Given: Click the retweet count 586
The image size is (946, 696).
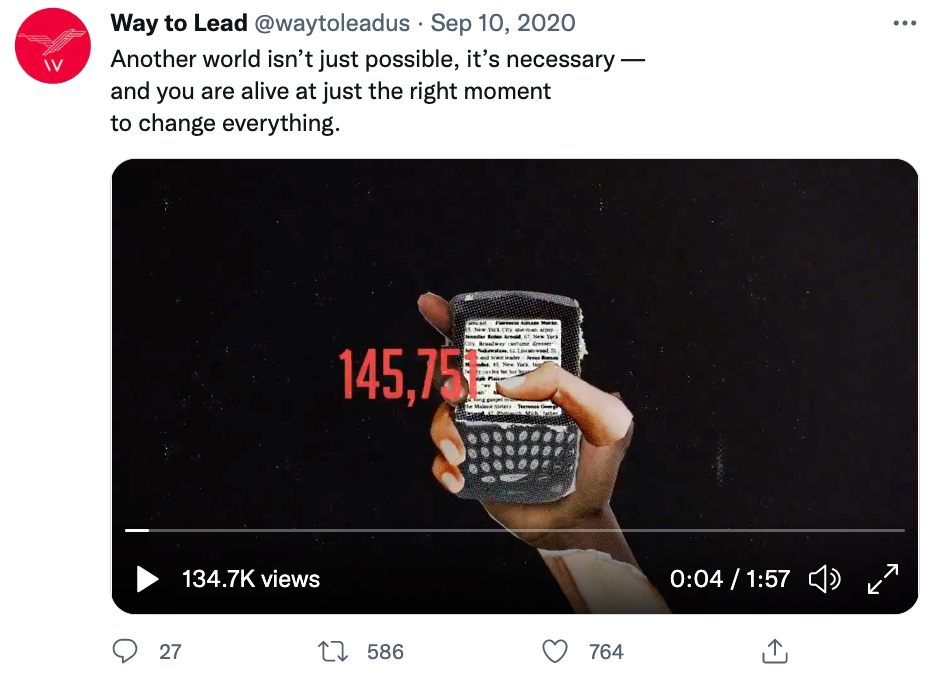Looking at the screenshot, I should 385,652.
